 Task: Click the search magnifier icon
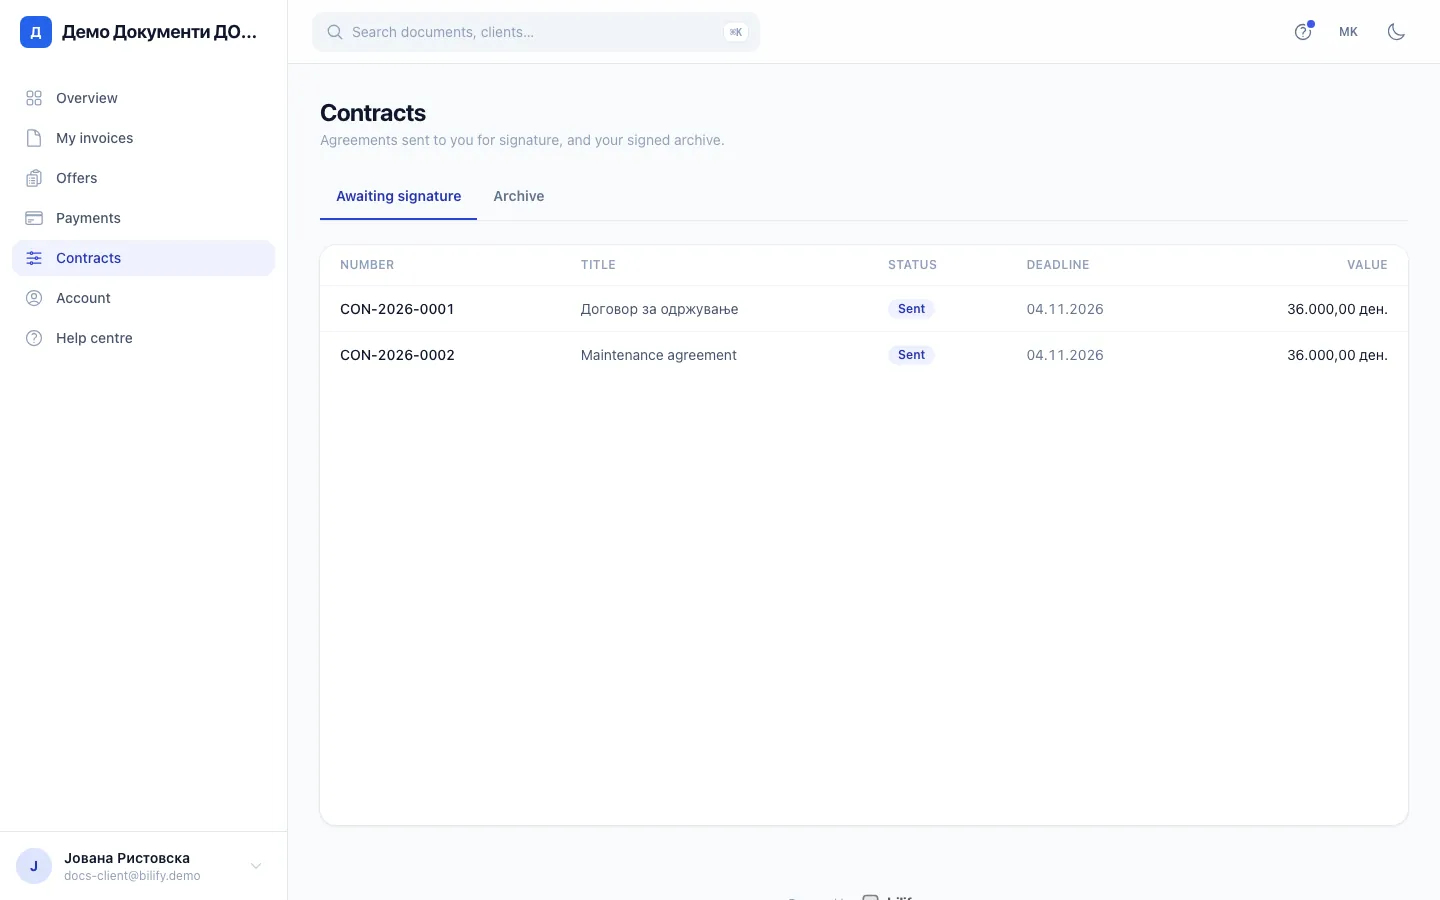[335, 32]
